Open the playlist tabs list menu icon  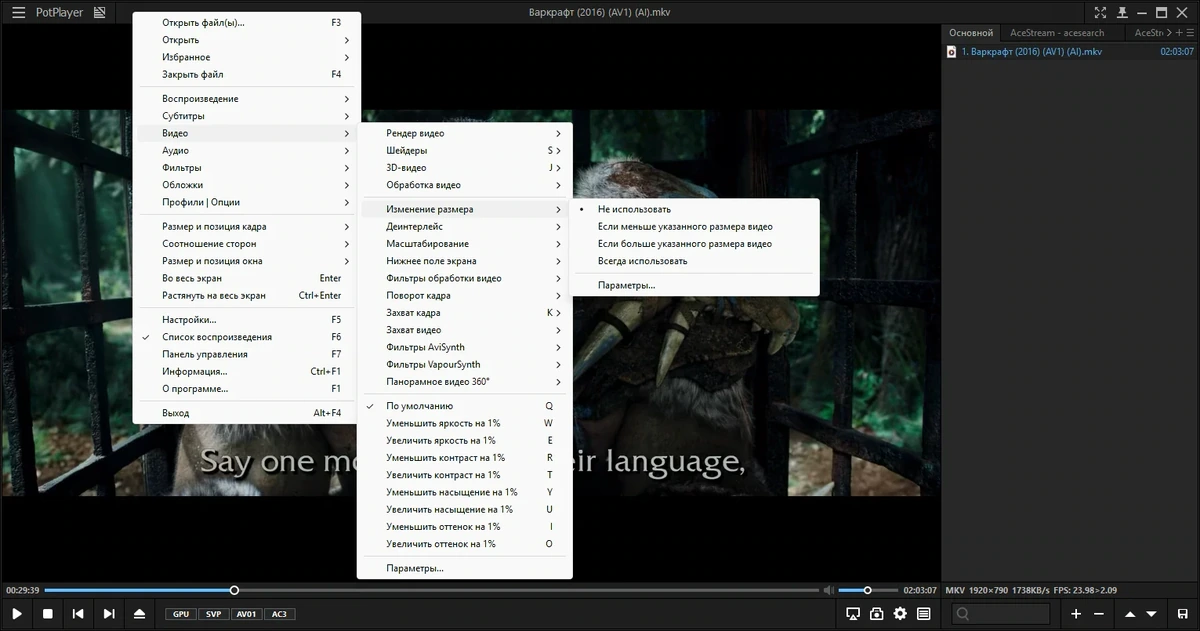(x=1191, y=33)
